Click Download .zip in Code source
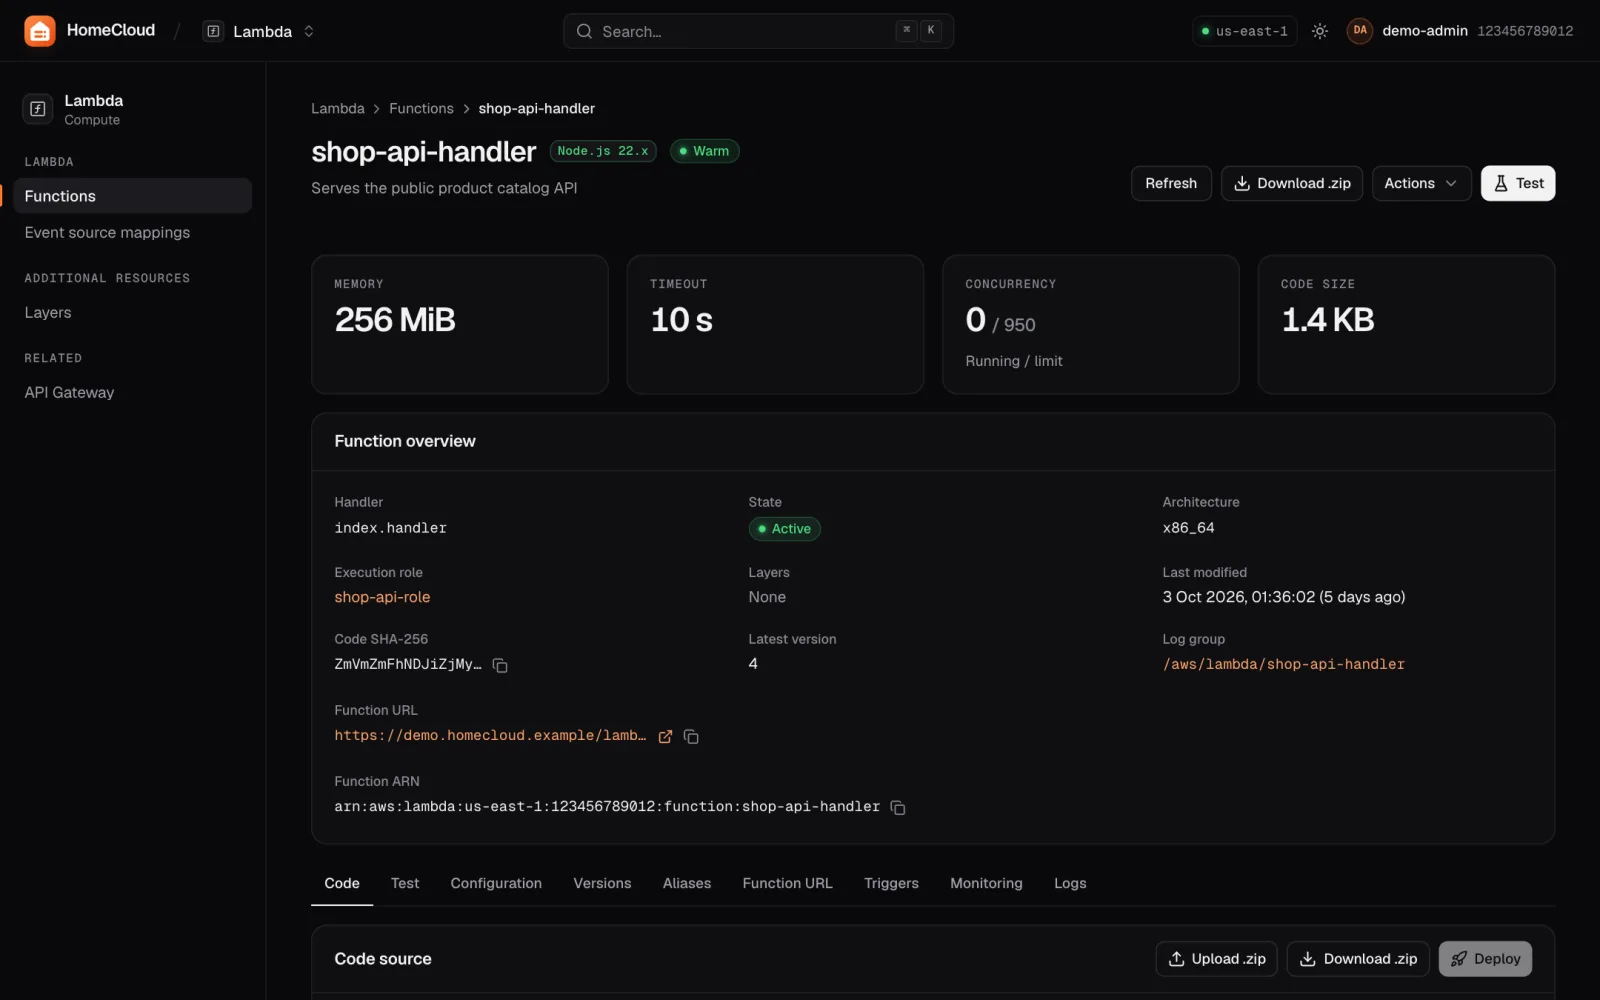 [1358, 959]
